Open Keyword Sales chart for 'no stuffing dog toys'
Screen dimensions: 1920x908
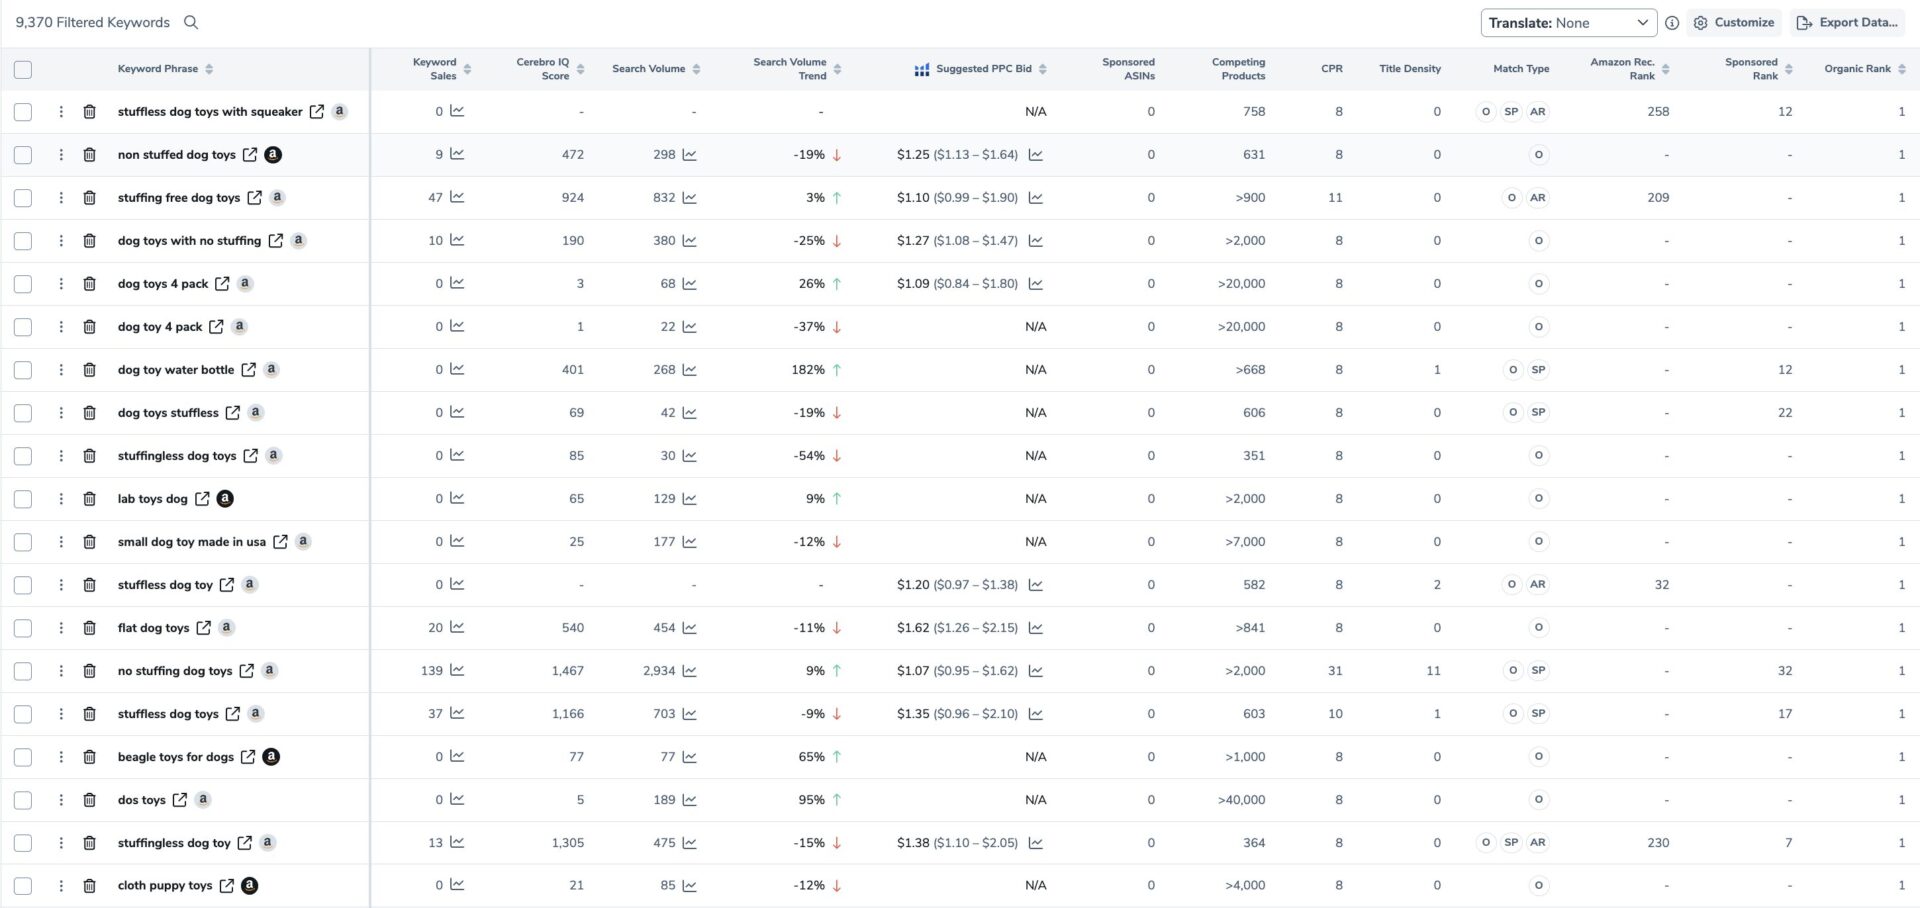(x=457, y=670)
